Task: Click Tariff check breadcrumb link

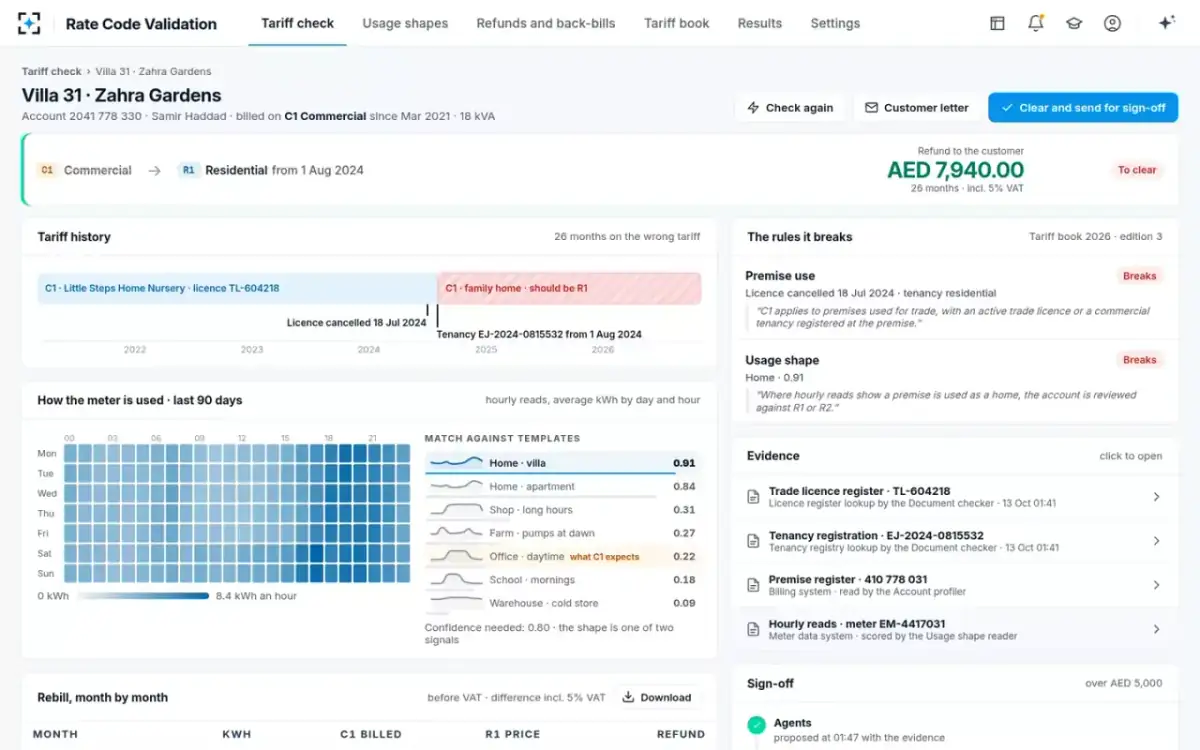Action: point(52,71)
